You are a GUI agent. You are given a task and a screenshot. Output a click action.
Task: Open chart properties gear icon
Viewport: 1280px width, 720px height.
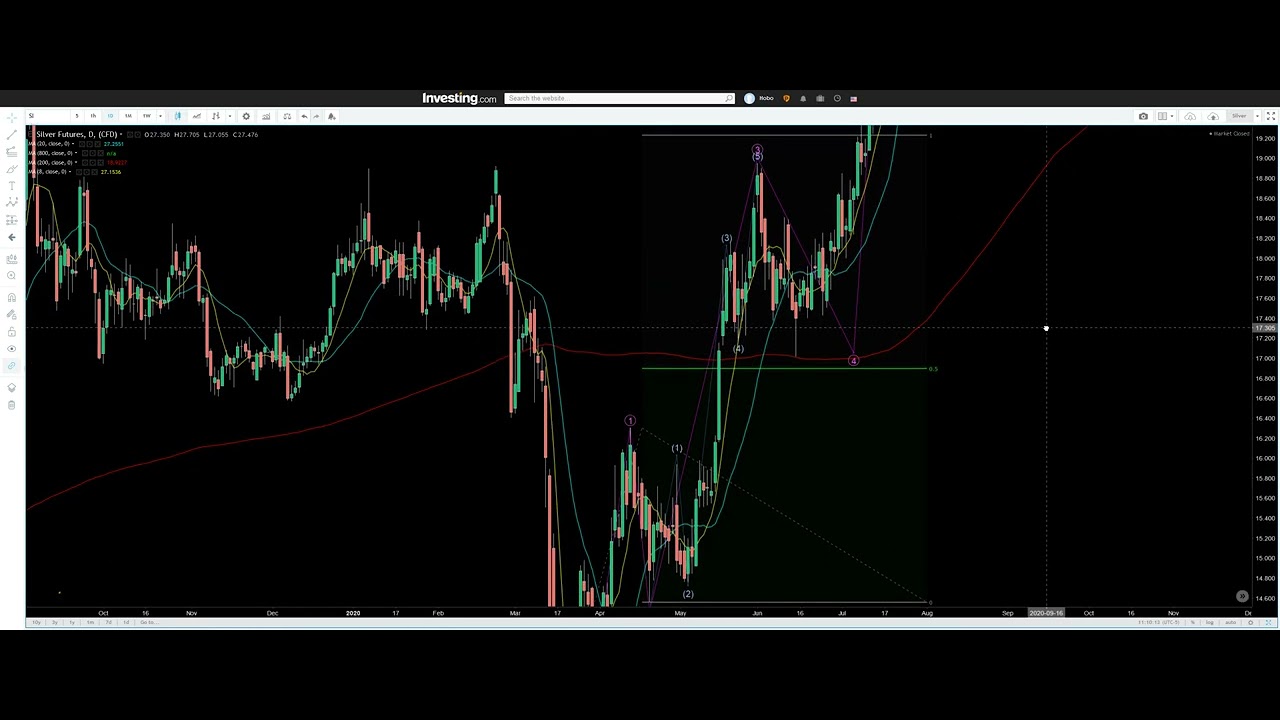click(x=246, y=116)
